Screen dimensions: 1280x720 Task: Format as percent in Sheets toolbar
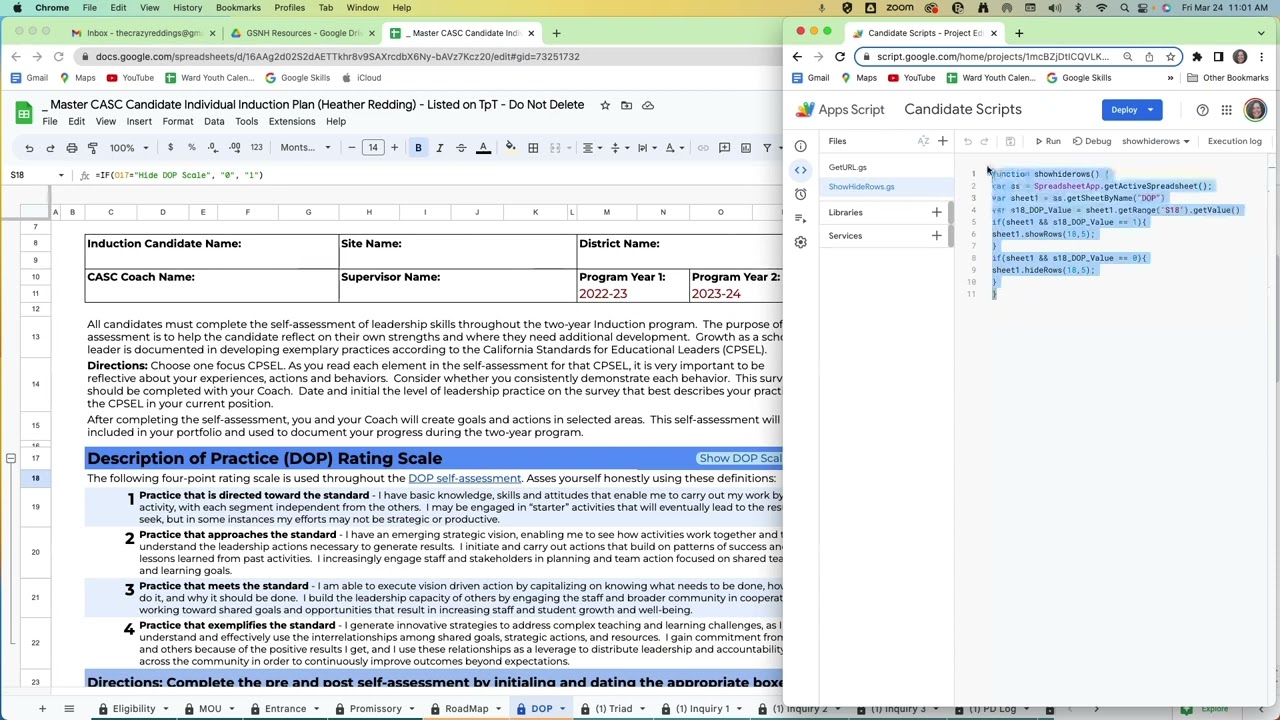pyautogui.click(x=191, y=148)
